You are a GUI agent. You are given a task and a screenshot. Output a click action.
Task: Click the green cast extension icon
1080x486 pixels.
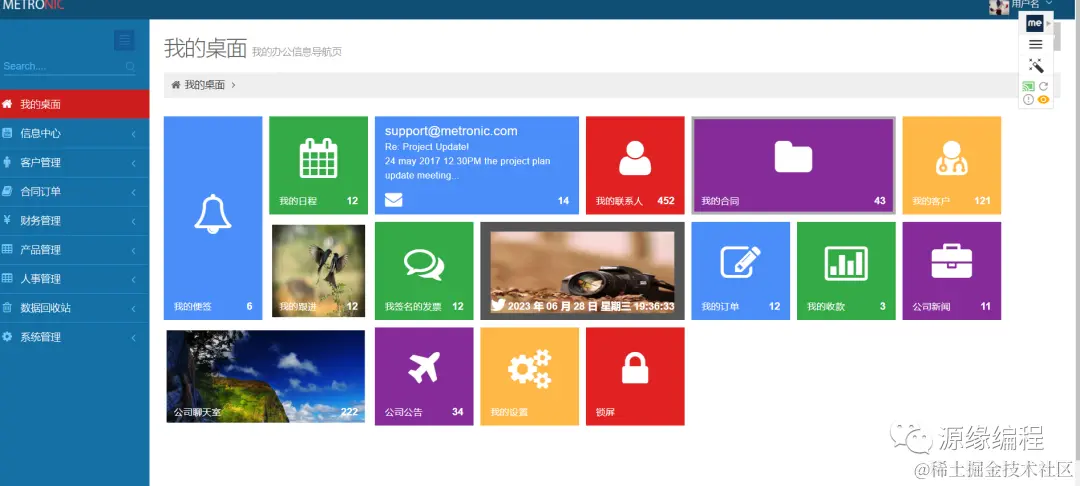(x=1028, y=86)
